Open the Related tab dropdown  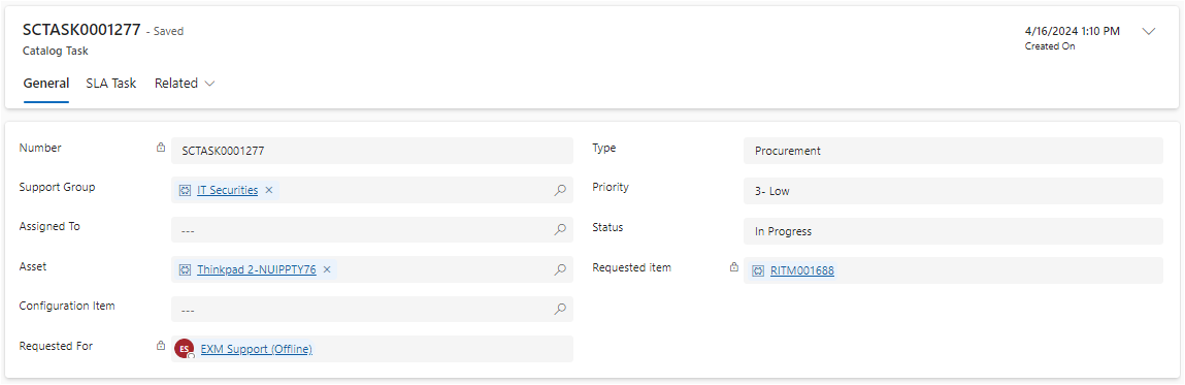coord(185,83)
